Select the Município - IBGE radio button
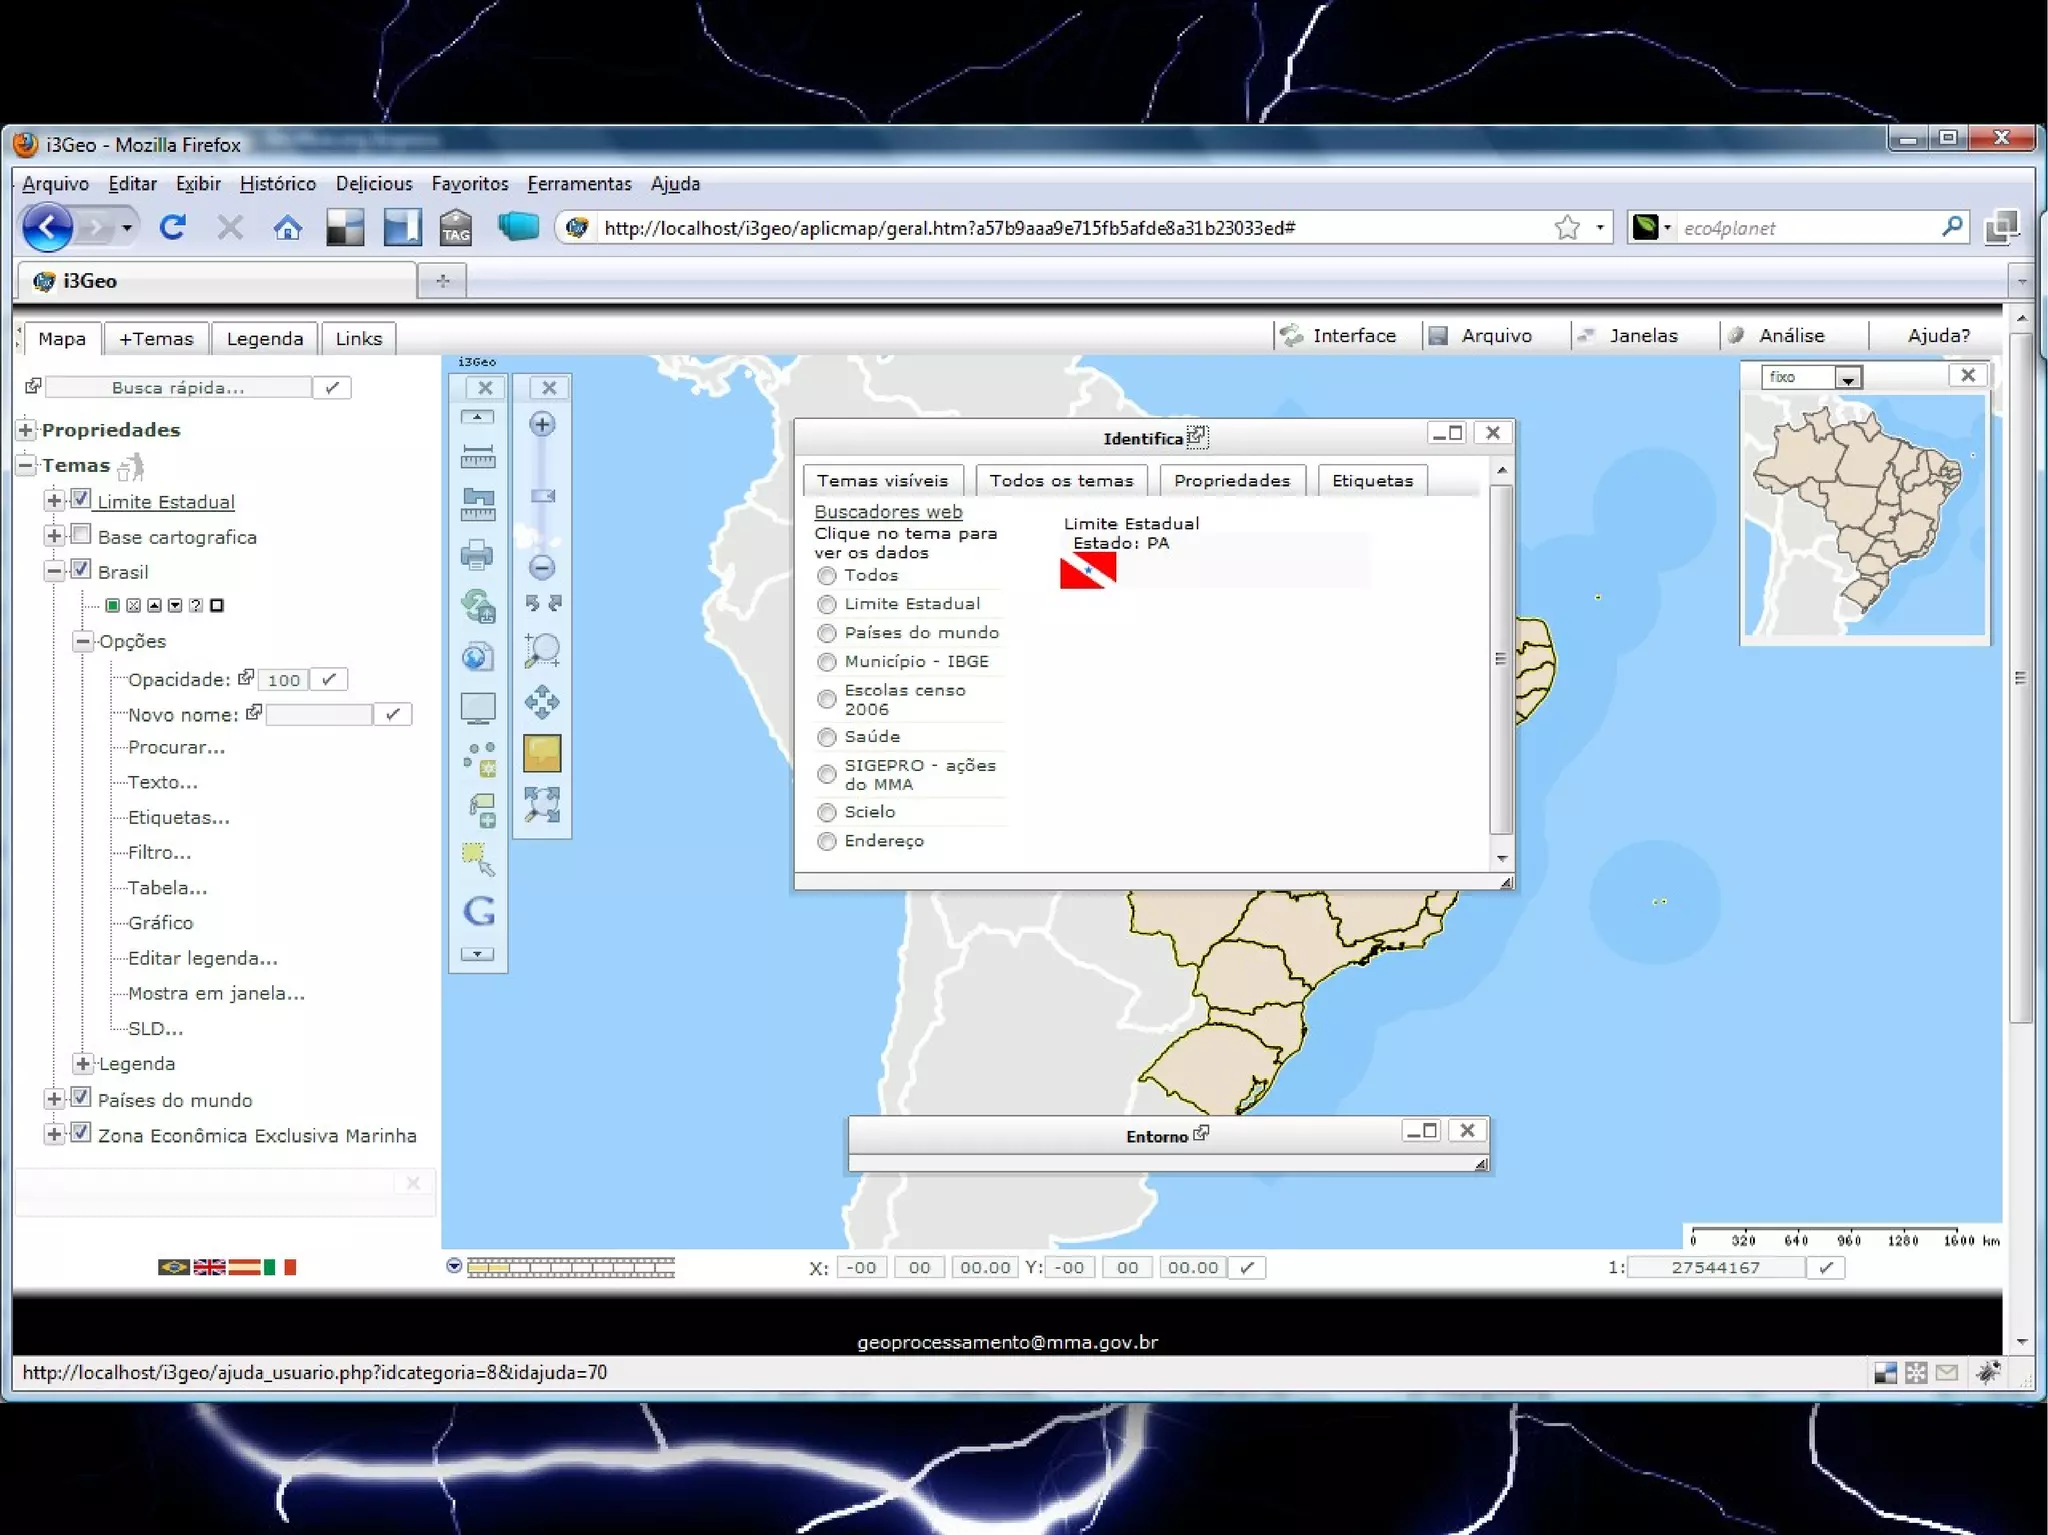Viewport: 2048px width, 1535px height. pyautogui.click(x=826, y=662)
